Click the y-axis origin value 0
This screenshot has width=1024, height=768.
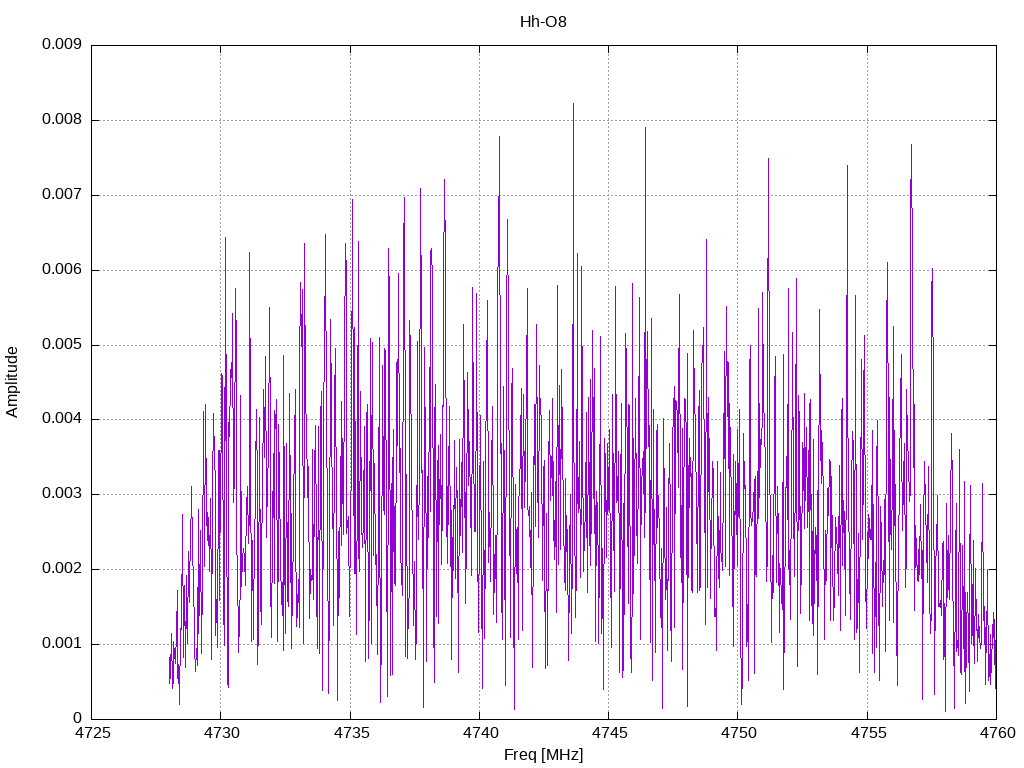[78, 718]
